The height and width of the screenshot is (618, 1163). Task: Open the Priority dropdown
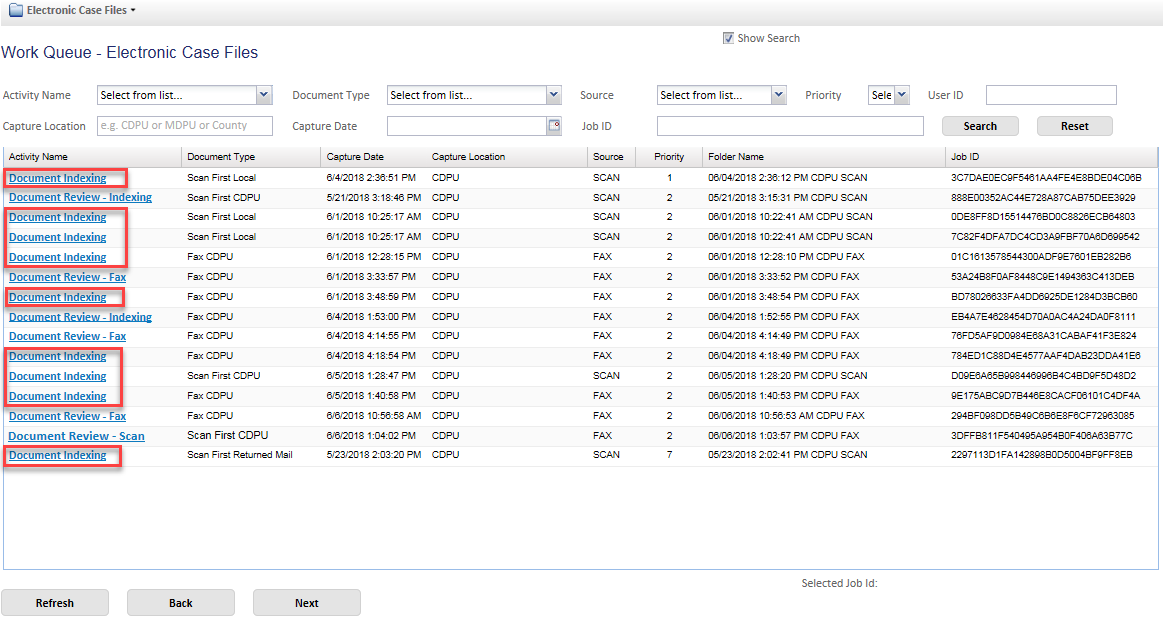coord(901,95)
